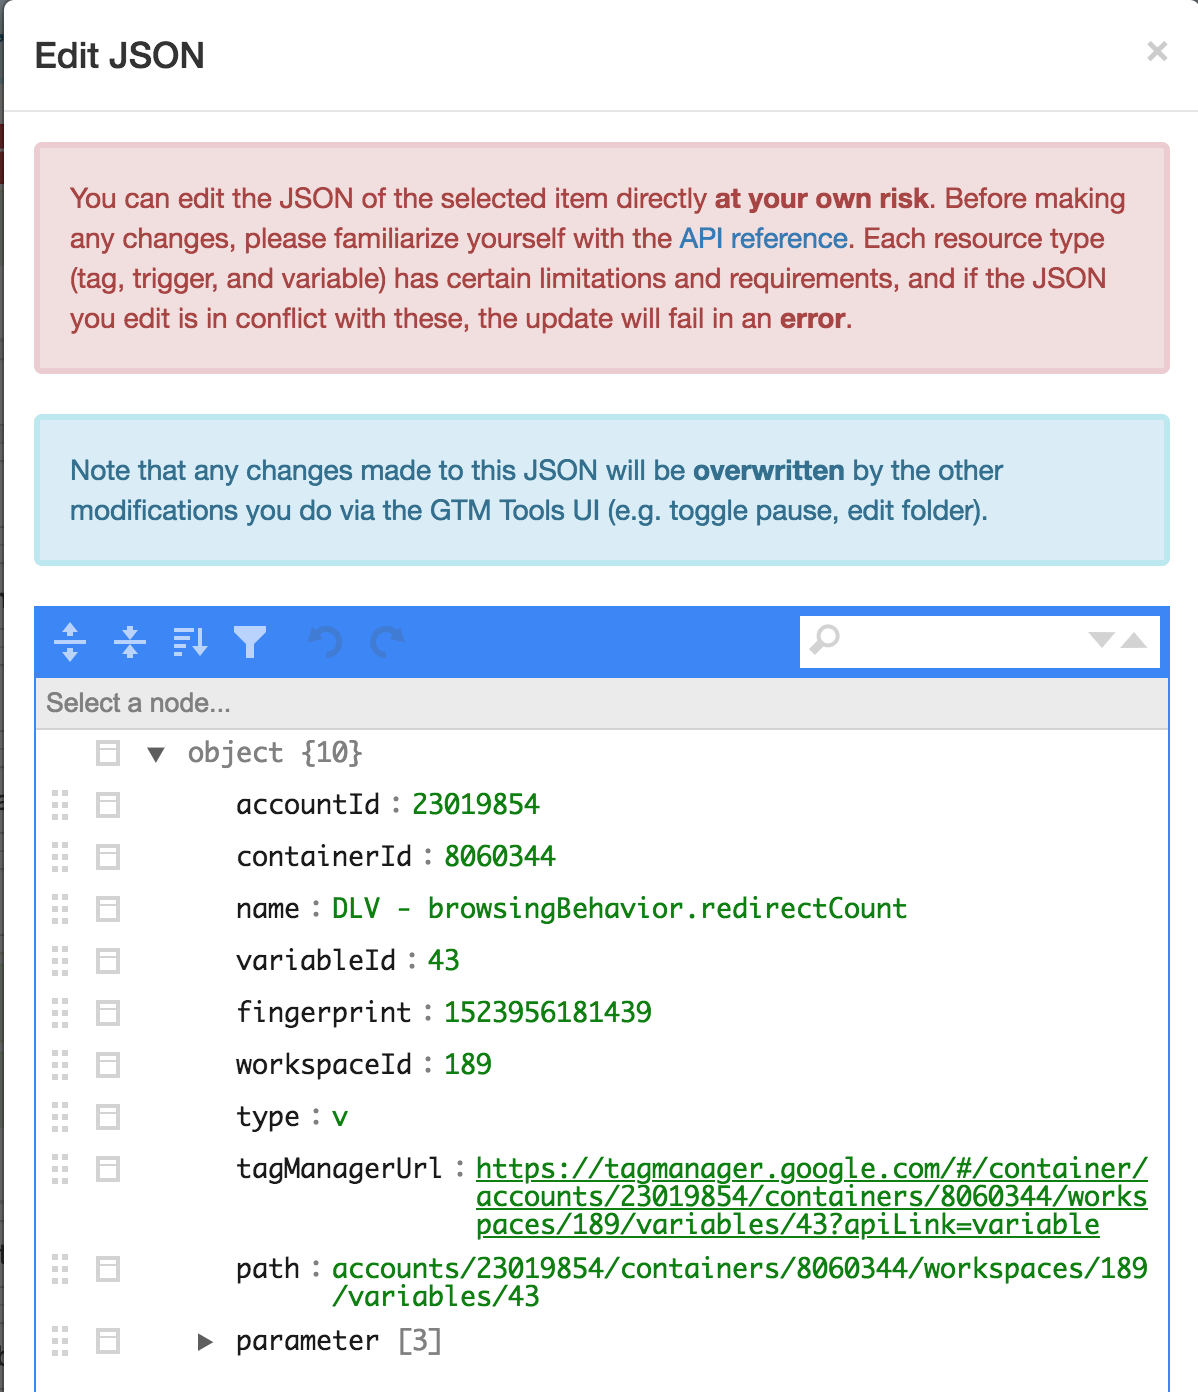Open the API reference link
The width and height of the screenshot is (1198, 1392).
click(x=764, y=239)
